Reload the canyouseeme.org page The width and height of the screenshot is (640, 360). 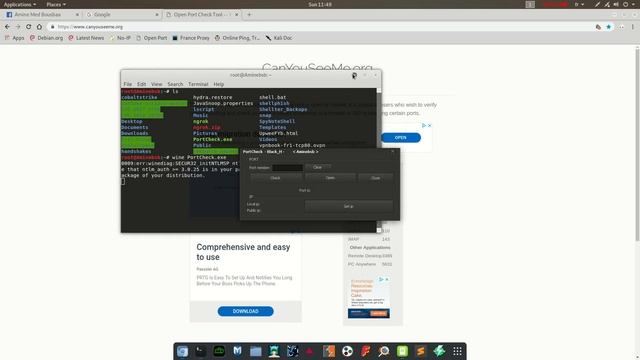point(29,27)
